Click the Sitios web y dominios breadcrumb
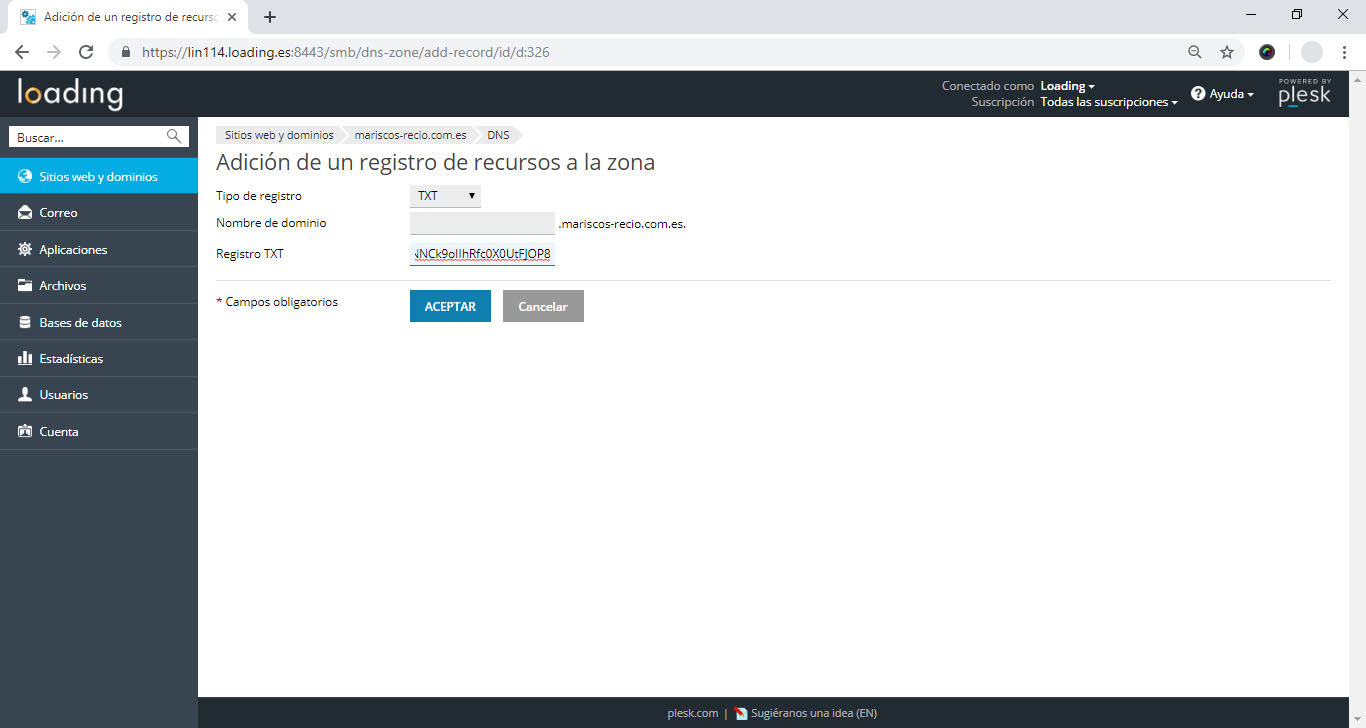The image size is (1366, 728). pos(279,135)
